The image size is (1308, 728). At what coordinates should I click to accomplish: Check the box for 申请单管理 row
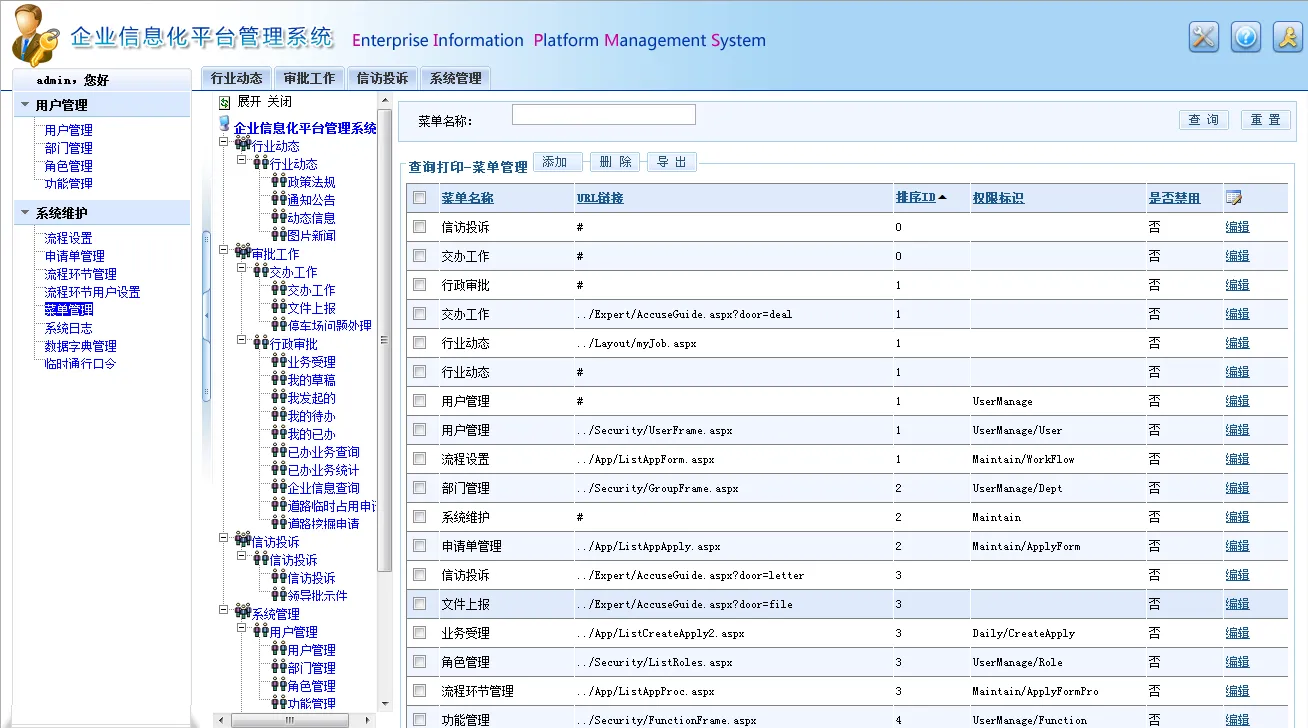[x=420, y=546]
